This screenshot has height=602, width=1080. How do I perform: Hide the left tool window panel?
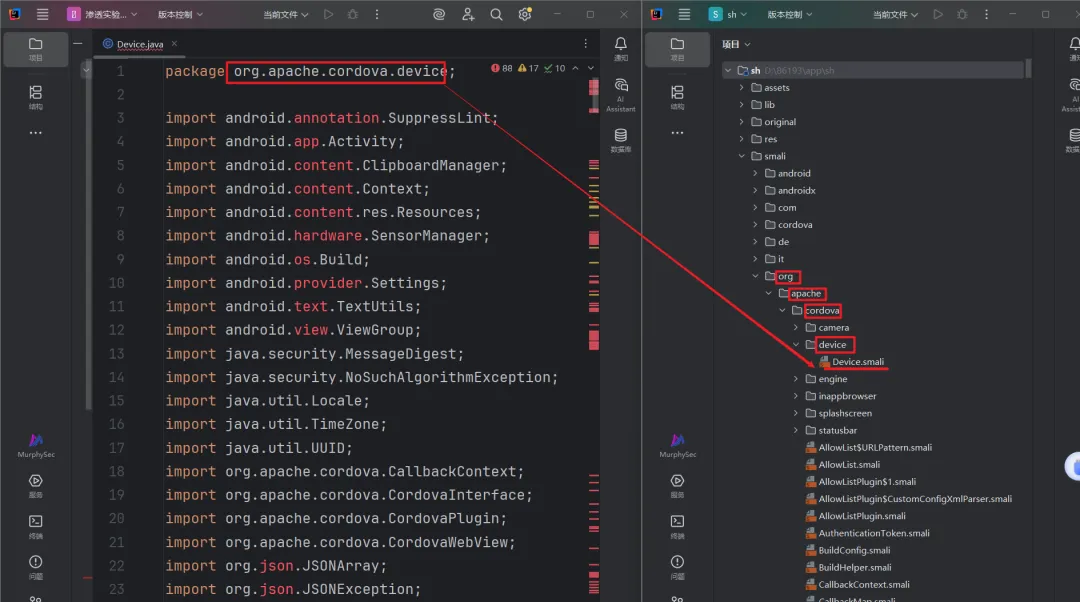coord(78,43)
